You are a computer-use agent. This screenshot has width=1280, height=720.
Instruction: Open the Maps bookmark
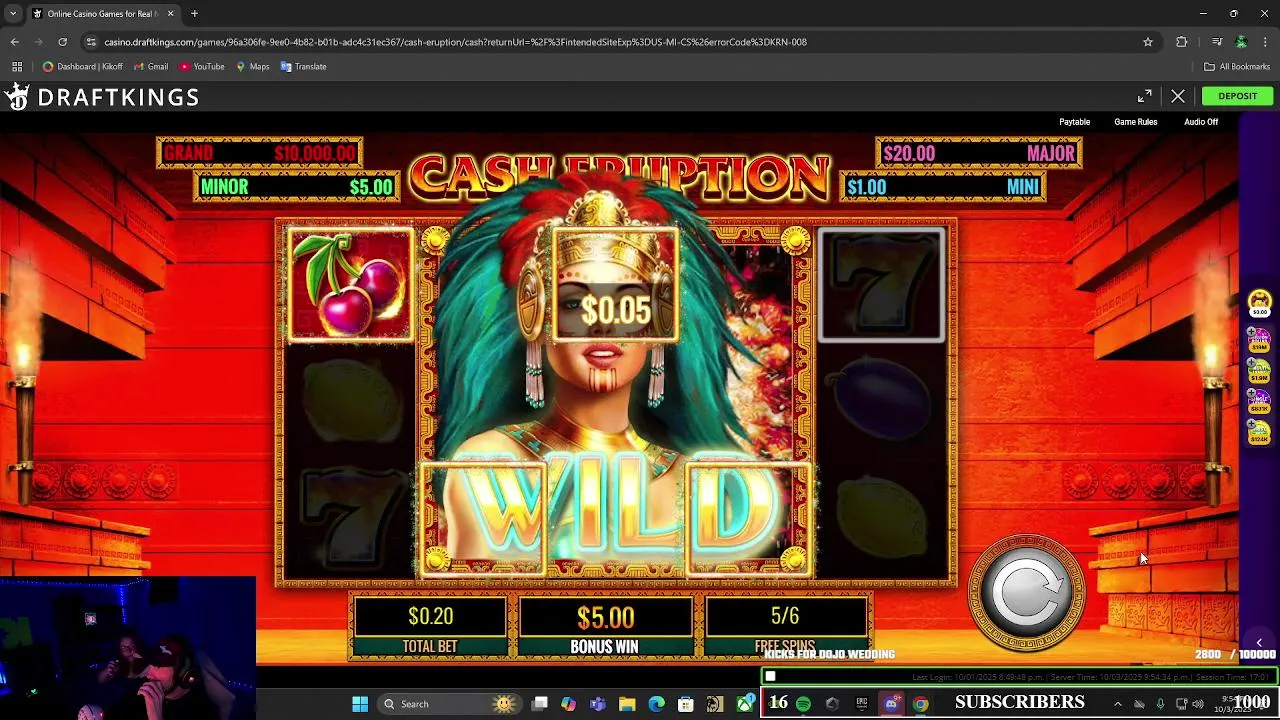[253, 67]
